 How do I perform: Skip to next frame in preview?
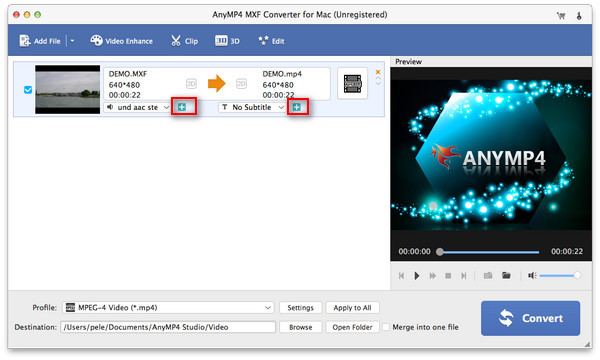click(x=464, y=276)
